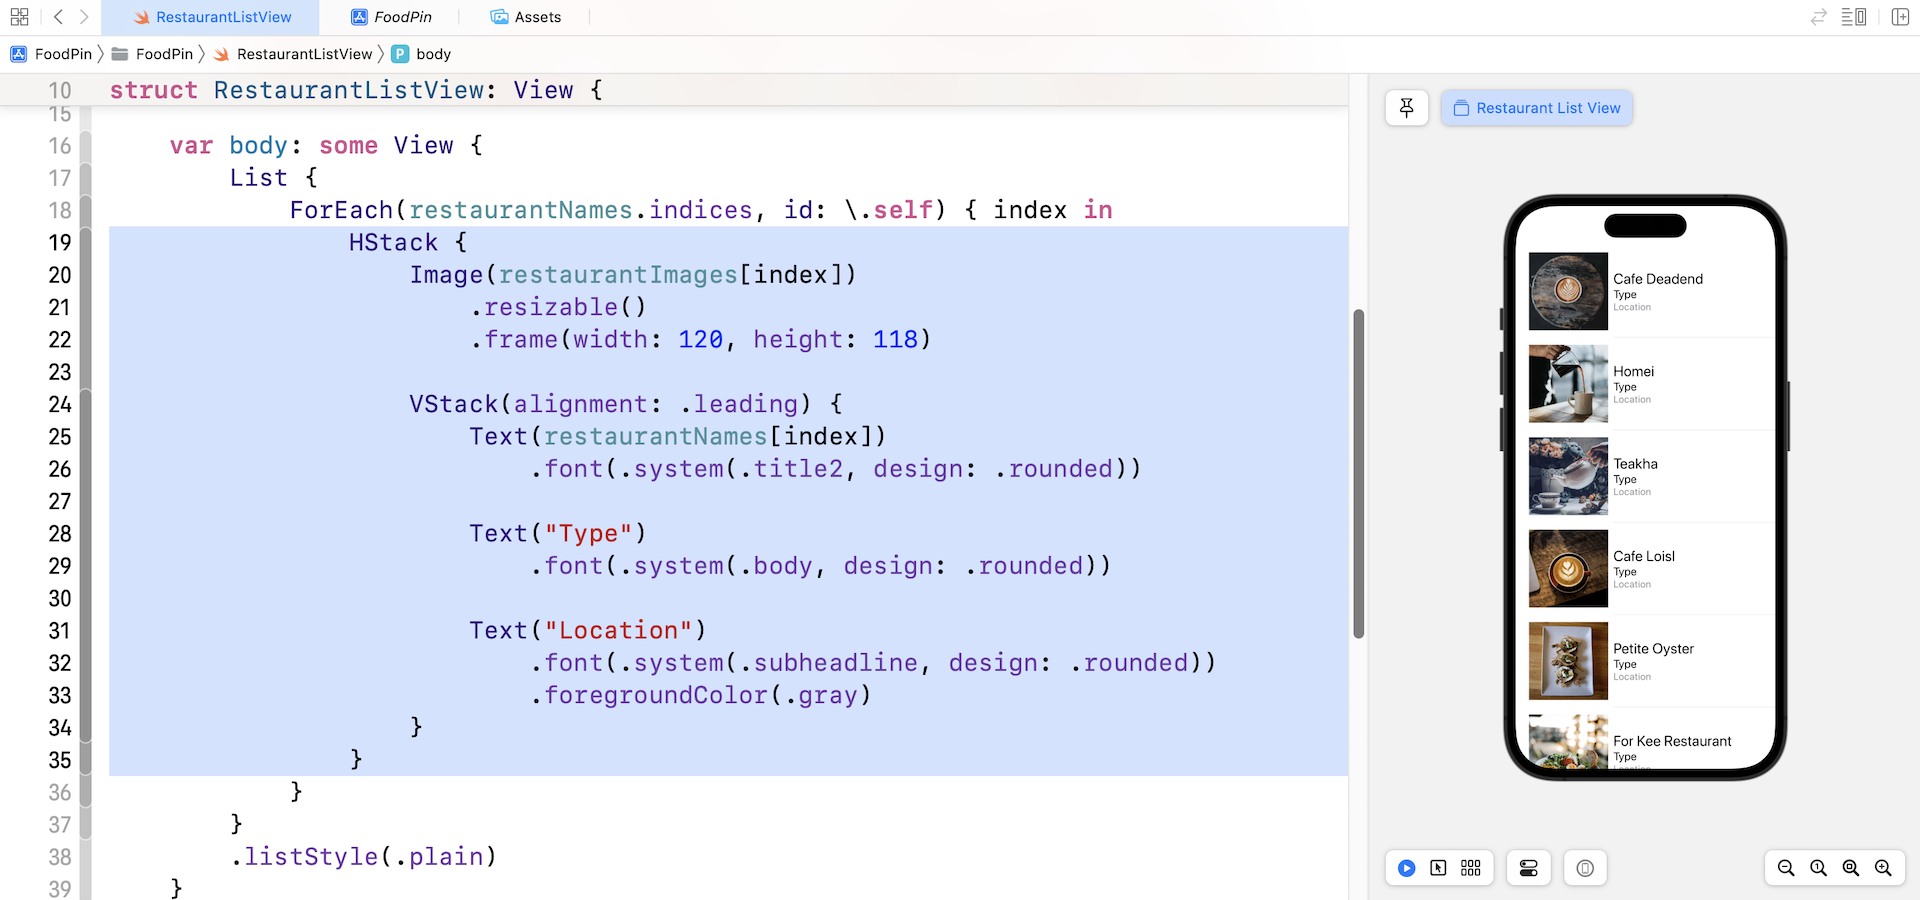Open preview variants grid icon

(1470, 868)
